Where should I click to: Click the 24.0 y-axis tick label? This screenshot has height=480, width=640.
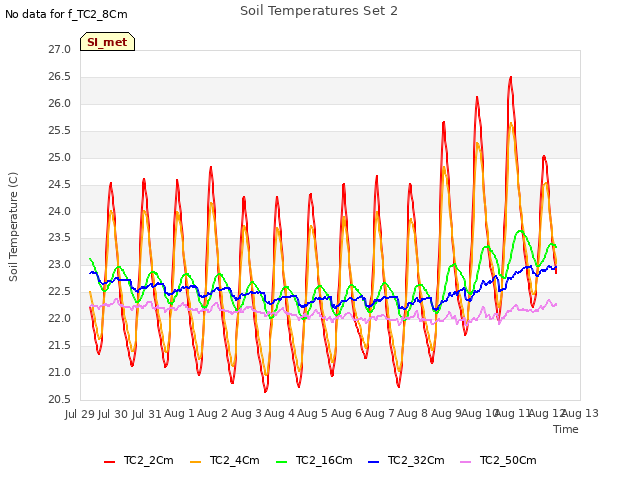[x=60, y=211]
